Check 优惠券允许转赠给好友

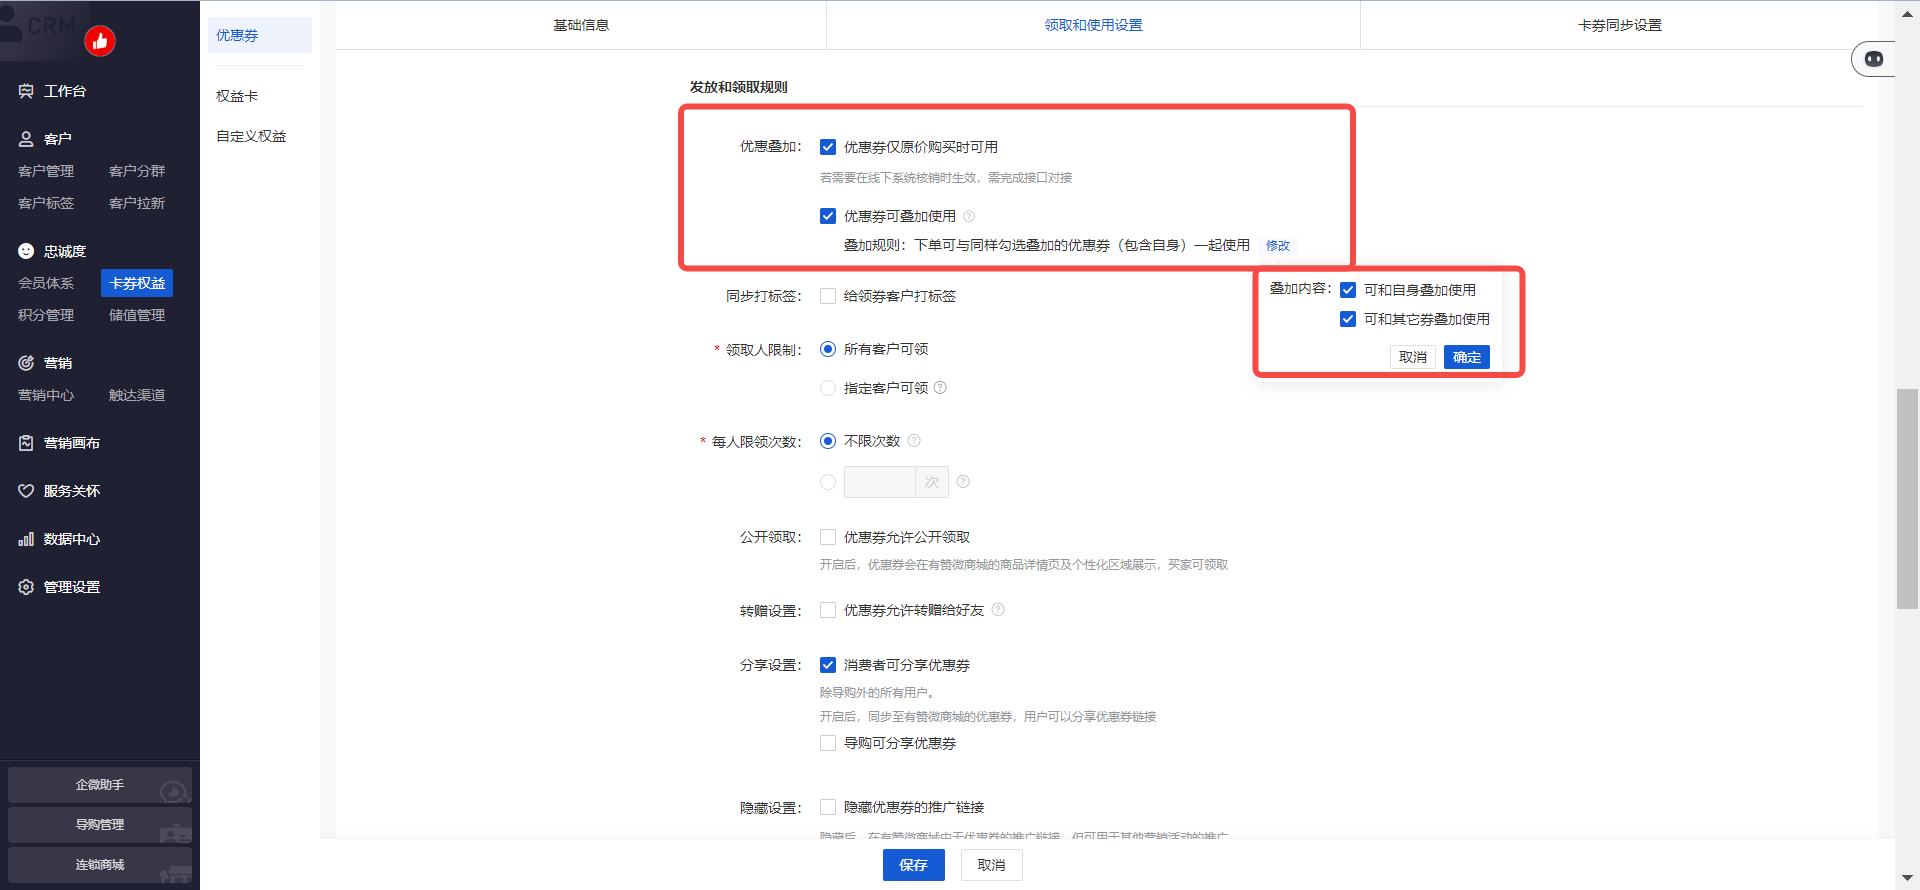coord(828,610)
